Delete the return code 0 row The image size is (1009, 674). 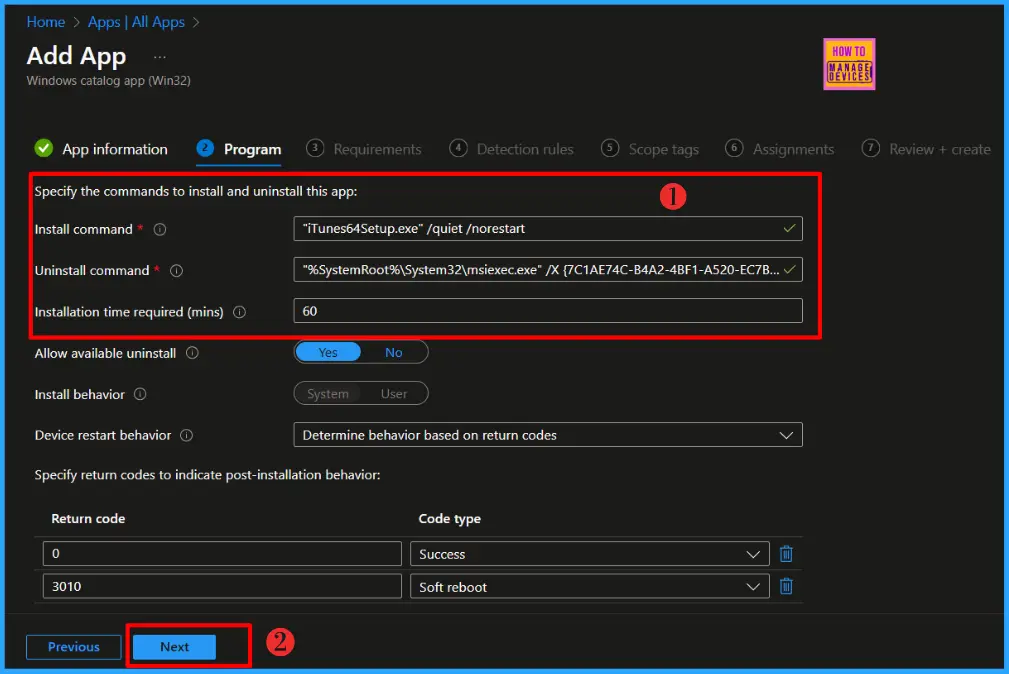(x=786, y=554)
